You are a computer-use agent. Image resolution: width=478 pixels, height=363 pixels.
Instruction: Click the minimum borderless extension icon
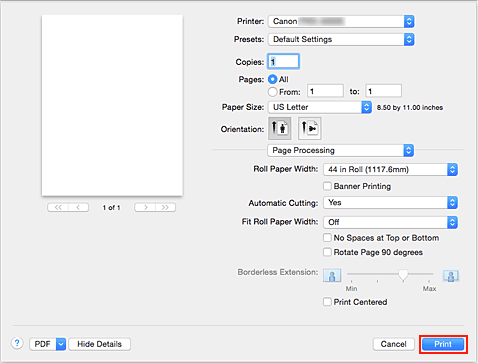(x=332, y=276)
